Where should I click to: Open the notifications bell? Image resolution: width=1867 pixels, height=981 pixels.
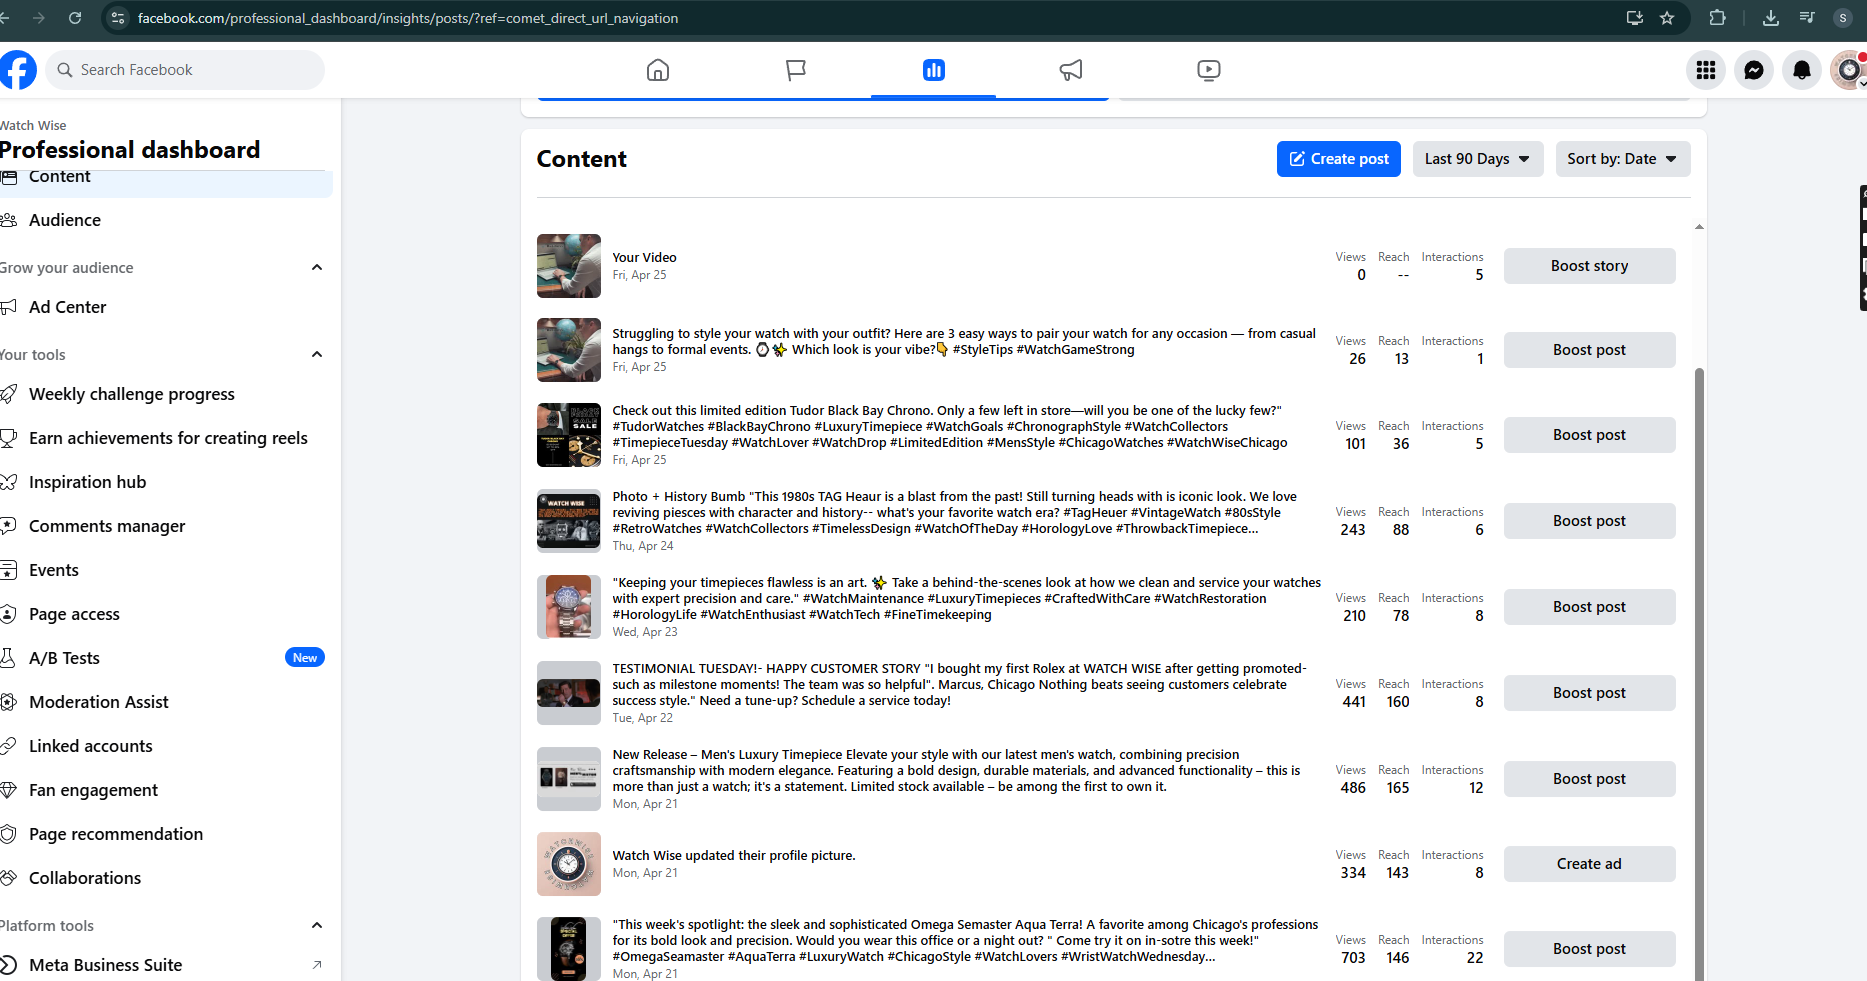click(x=1802, y=70)
